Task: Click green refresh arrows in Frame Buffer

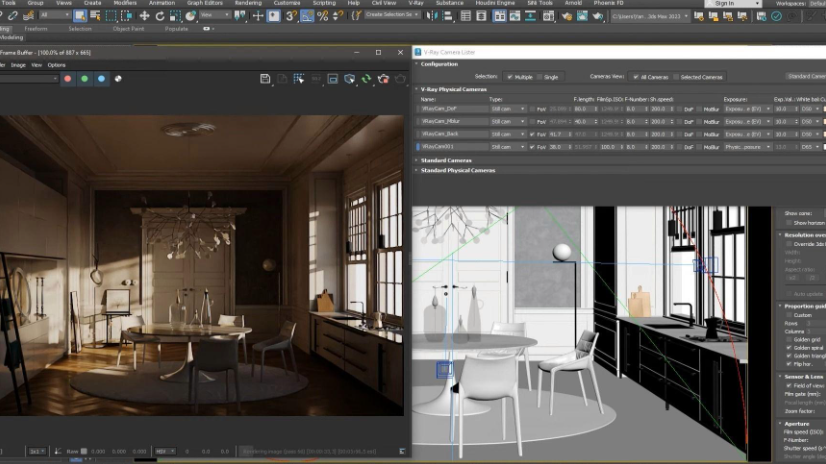Action: click(x=366, y=79)
